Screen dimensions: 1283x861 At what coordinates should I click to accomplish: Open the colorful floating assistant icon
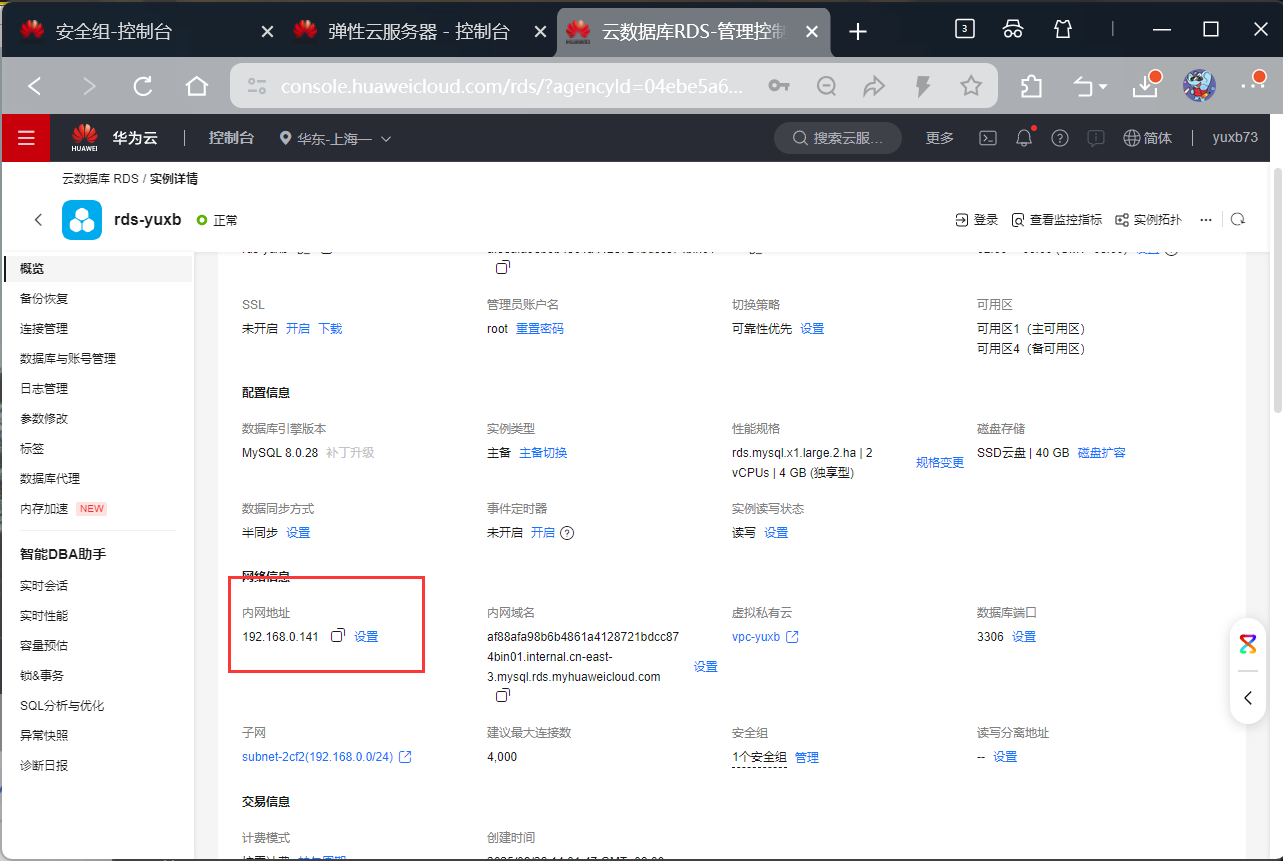1248,643
